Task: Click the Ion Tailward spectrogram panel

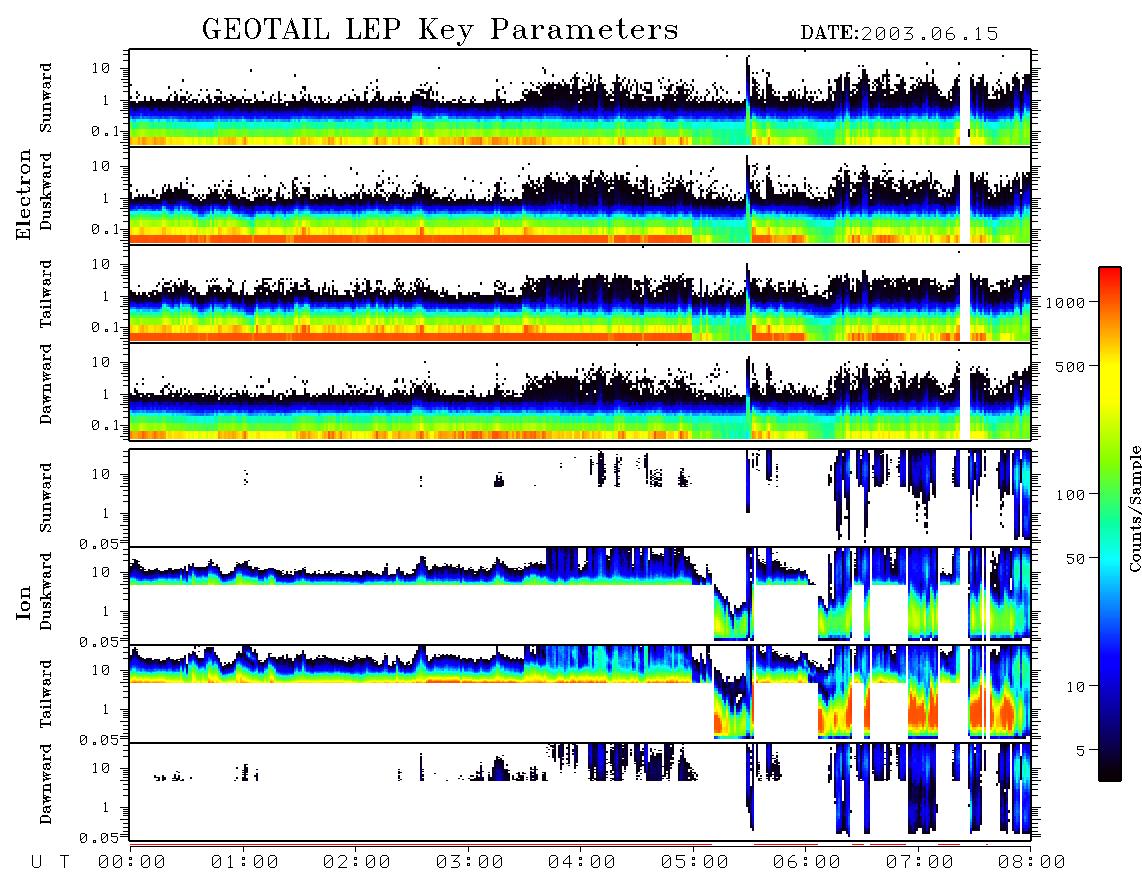Action: (x=580, y=694)
